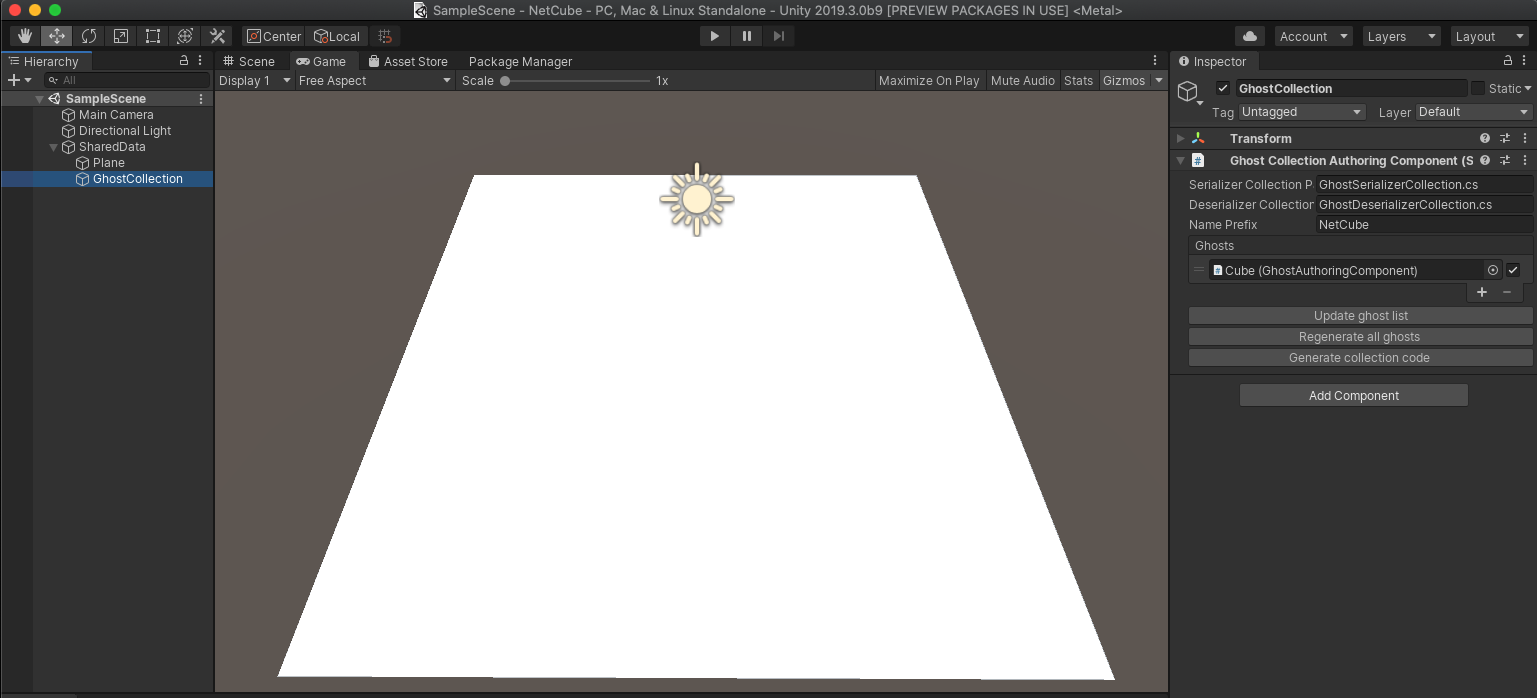Select the Rotate tool
This screenshot has height=698, width=1537.
point(89,36)
